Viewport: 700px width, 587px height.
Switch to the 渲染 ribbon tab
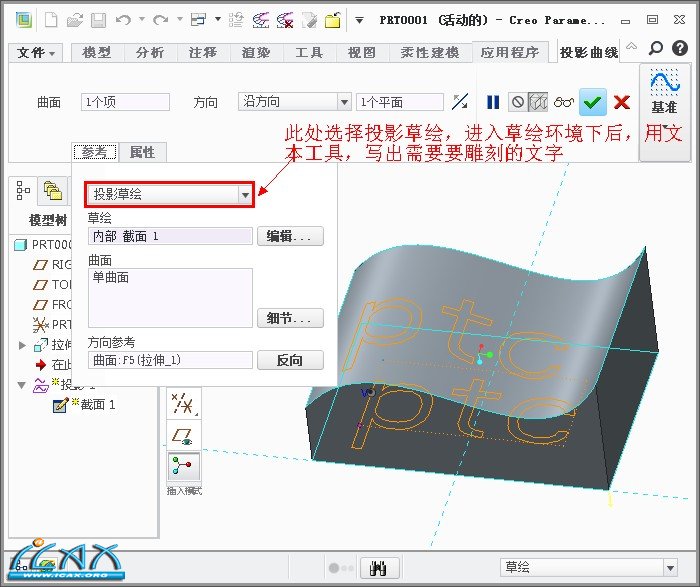point(256,53)
